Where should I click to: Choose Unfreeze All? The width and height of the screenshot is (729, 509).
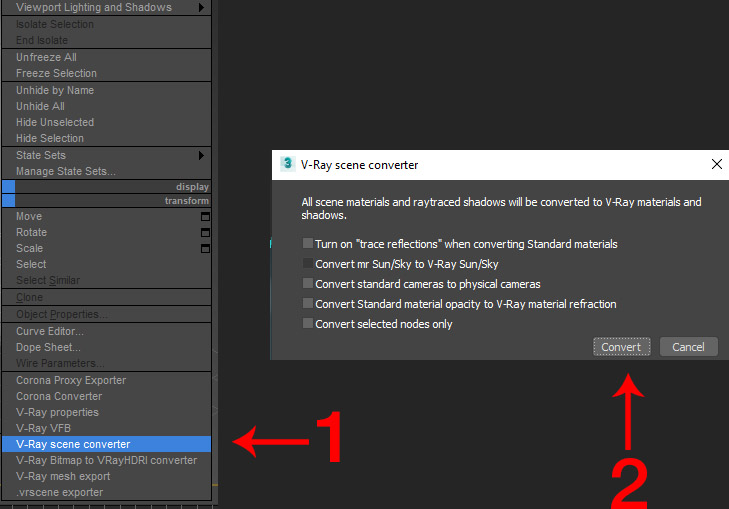pos(106,57)
